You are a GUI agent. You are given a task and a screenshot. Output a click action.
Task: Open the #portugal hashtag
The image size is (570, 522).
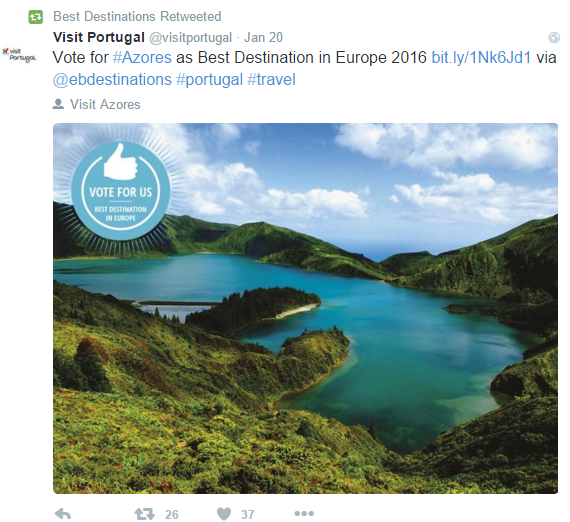pyautogui.click(x=209, y=80)
